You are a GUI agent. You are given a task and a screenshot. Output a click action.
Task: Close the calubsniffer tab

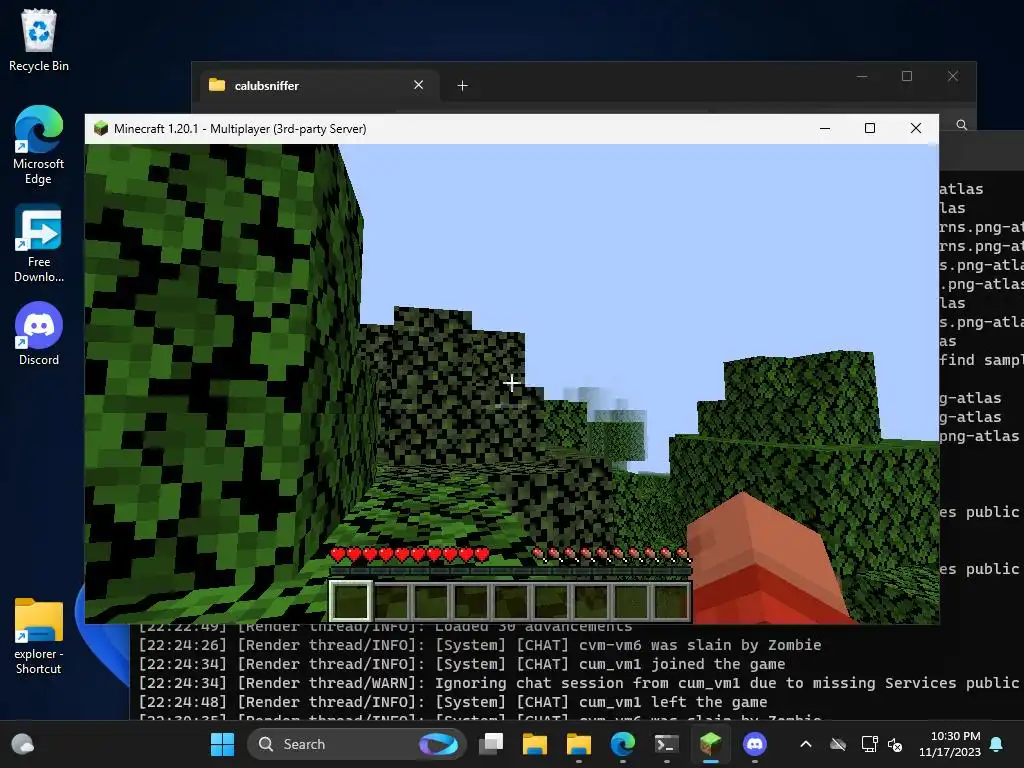tap(419, 85)
